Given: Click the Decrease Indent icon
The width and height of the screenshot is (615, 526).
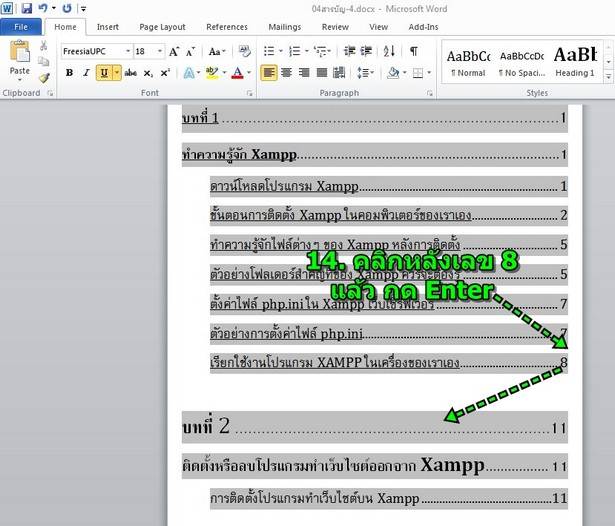Looking at the screenshot, I should (349, 51).
